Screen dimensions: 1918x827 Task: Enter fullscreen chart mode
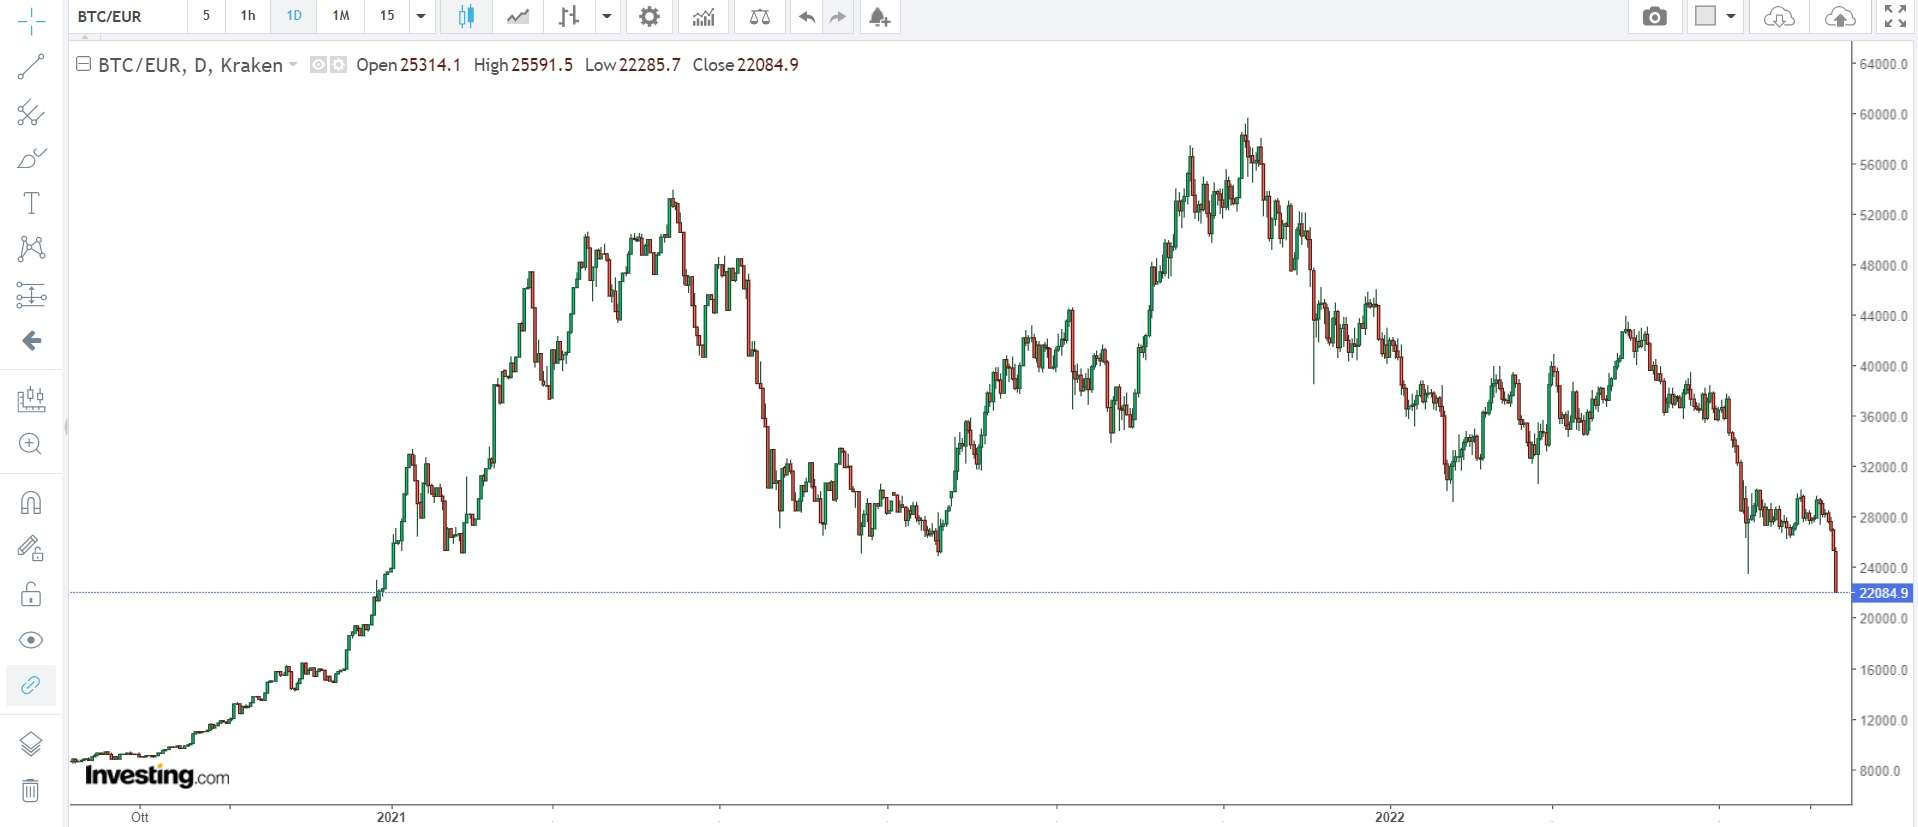(1894, 16)
